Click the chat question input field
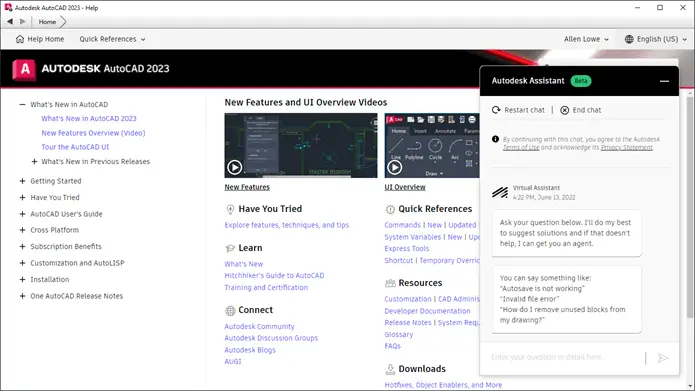This screenshot has width=695, height=391. [565, 357]
